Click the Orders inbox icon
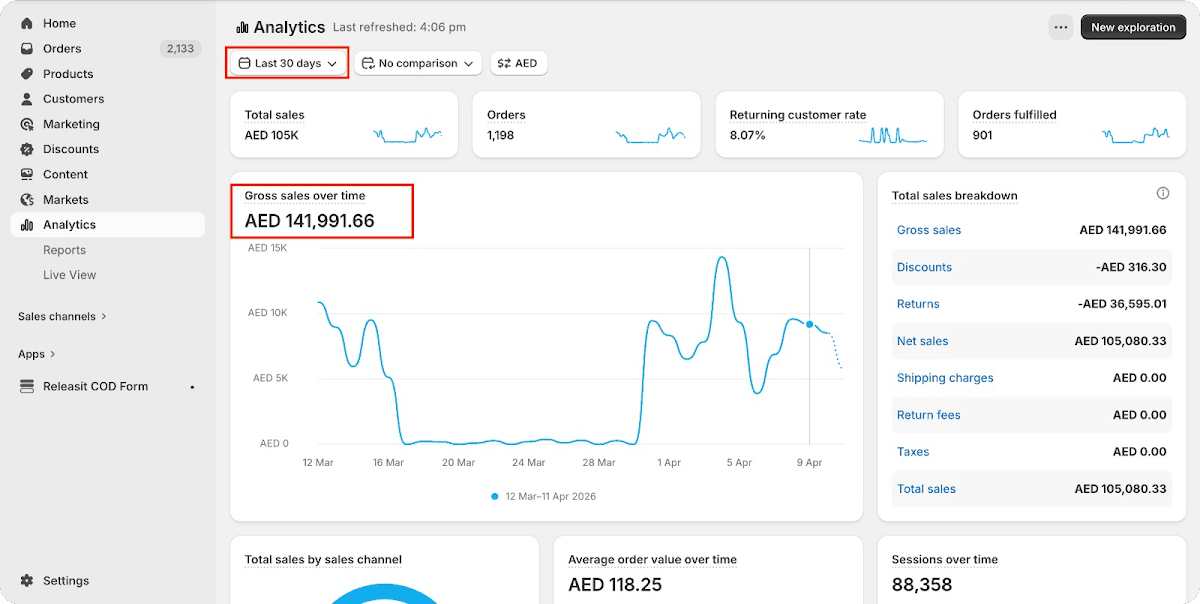This screenshot has height=604, width=1200. (x=27, y=48)
